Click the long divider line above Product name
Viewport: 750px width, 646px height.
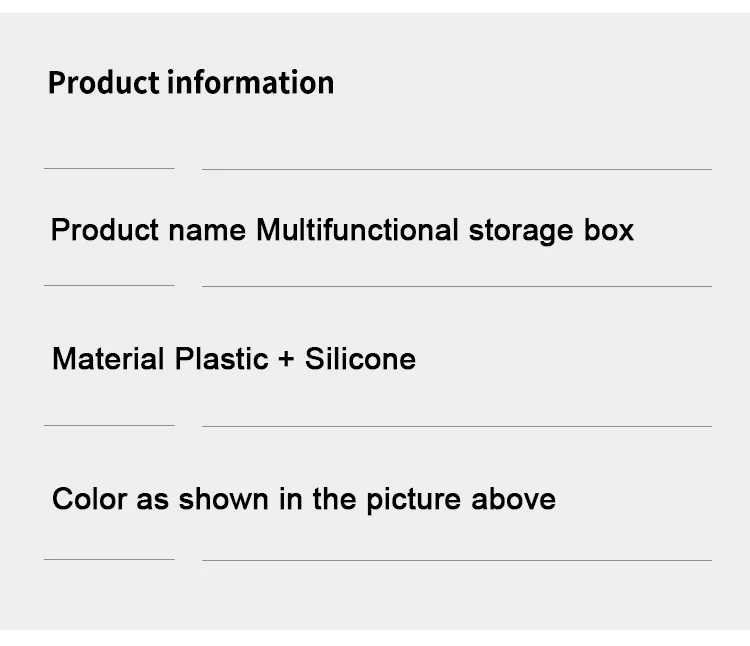coord(456,169)
